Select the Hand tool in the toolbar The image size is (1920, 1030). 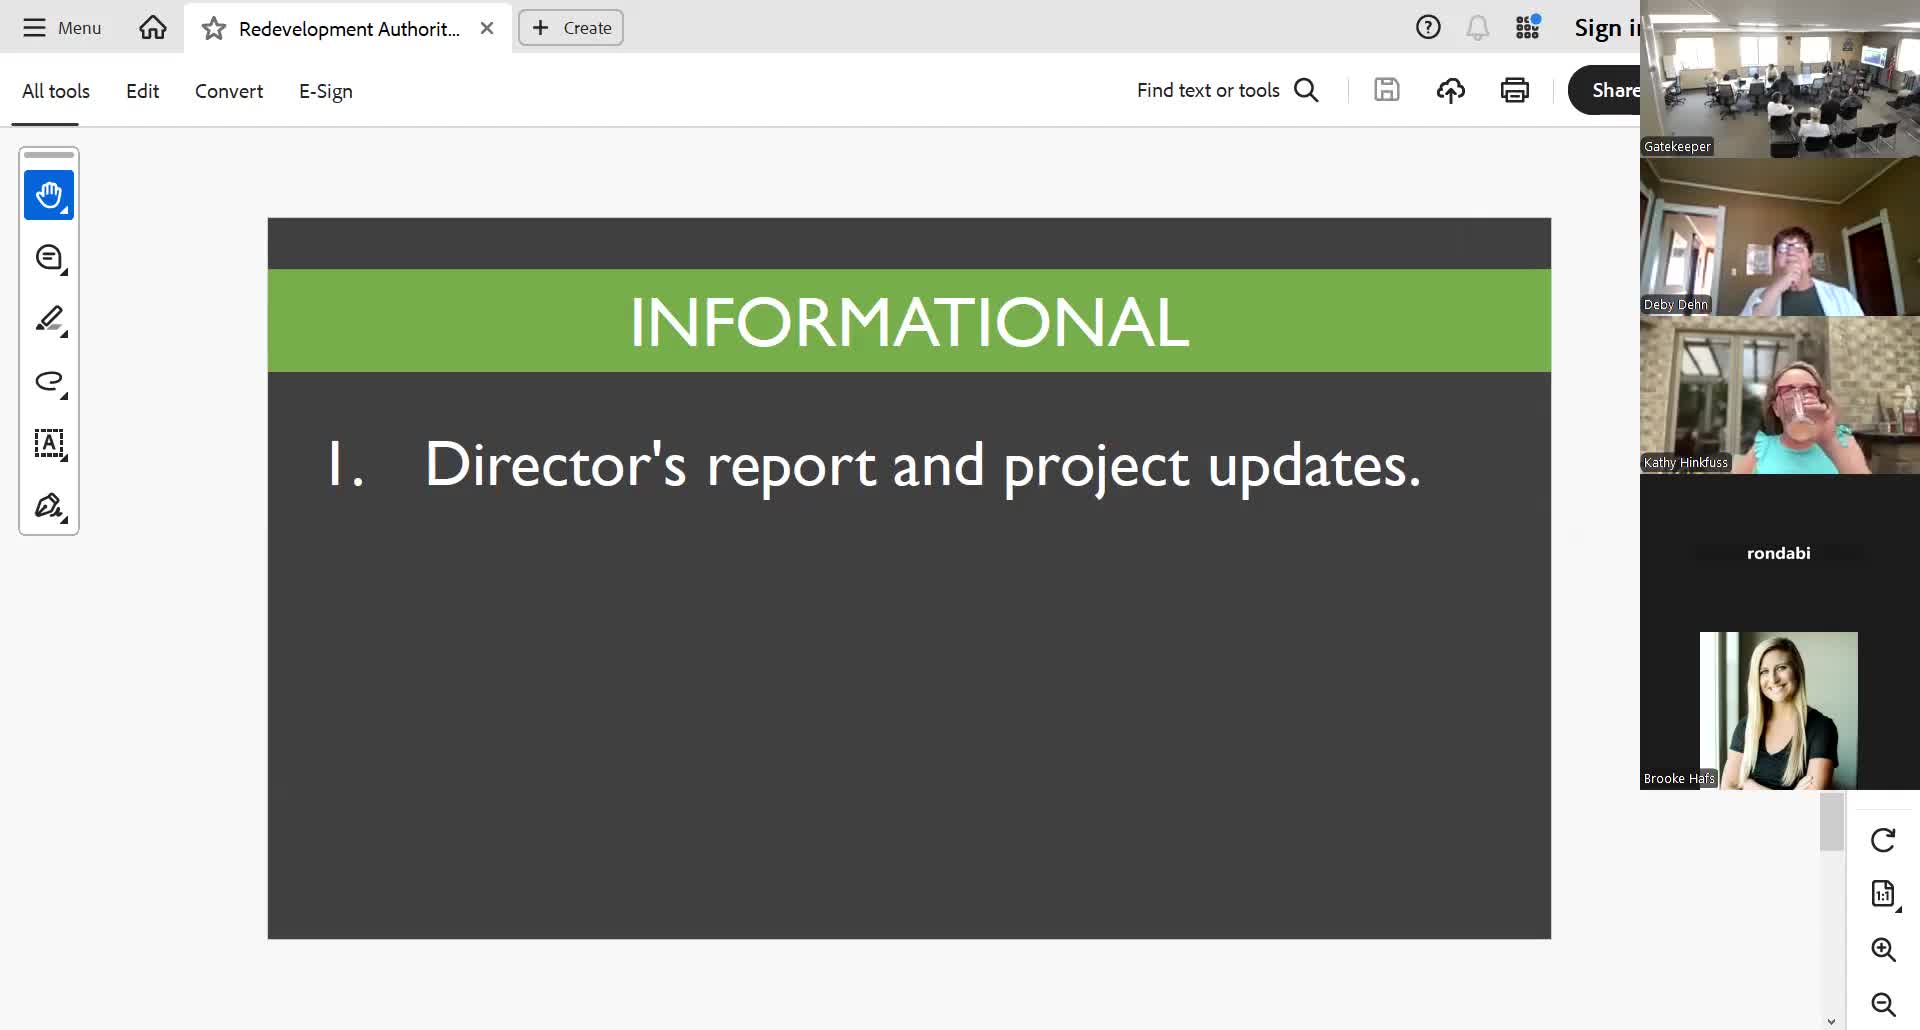[x=49, y=195]
